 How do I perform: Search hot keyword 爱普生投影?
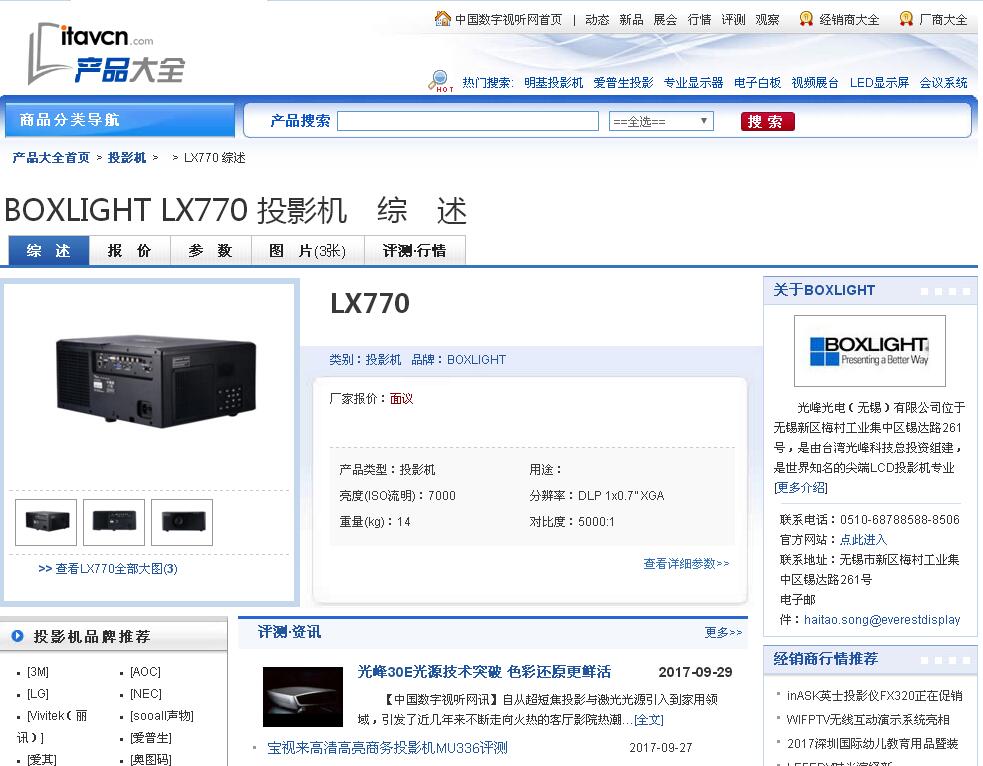point(623,83)
